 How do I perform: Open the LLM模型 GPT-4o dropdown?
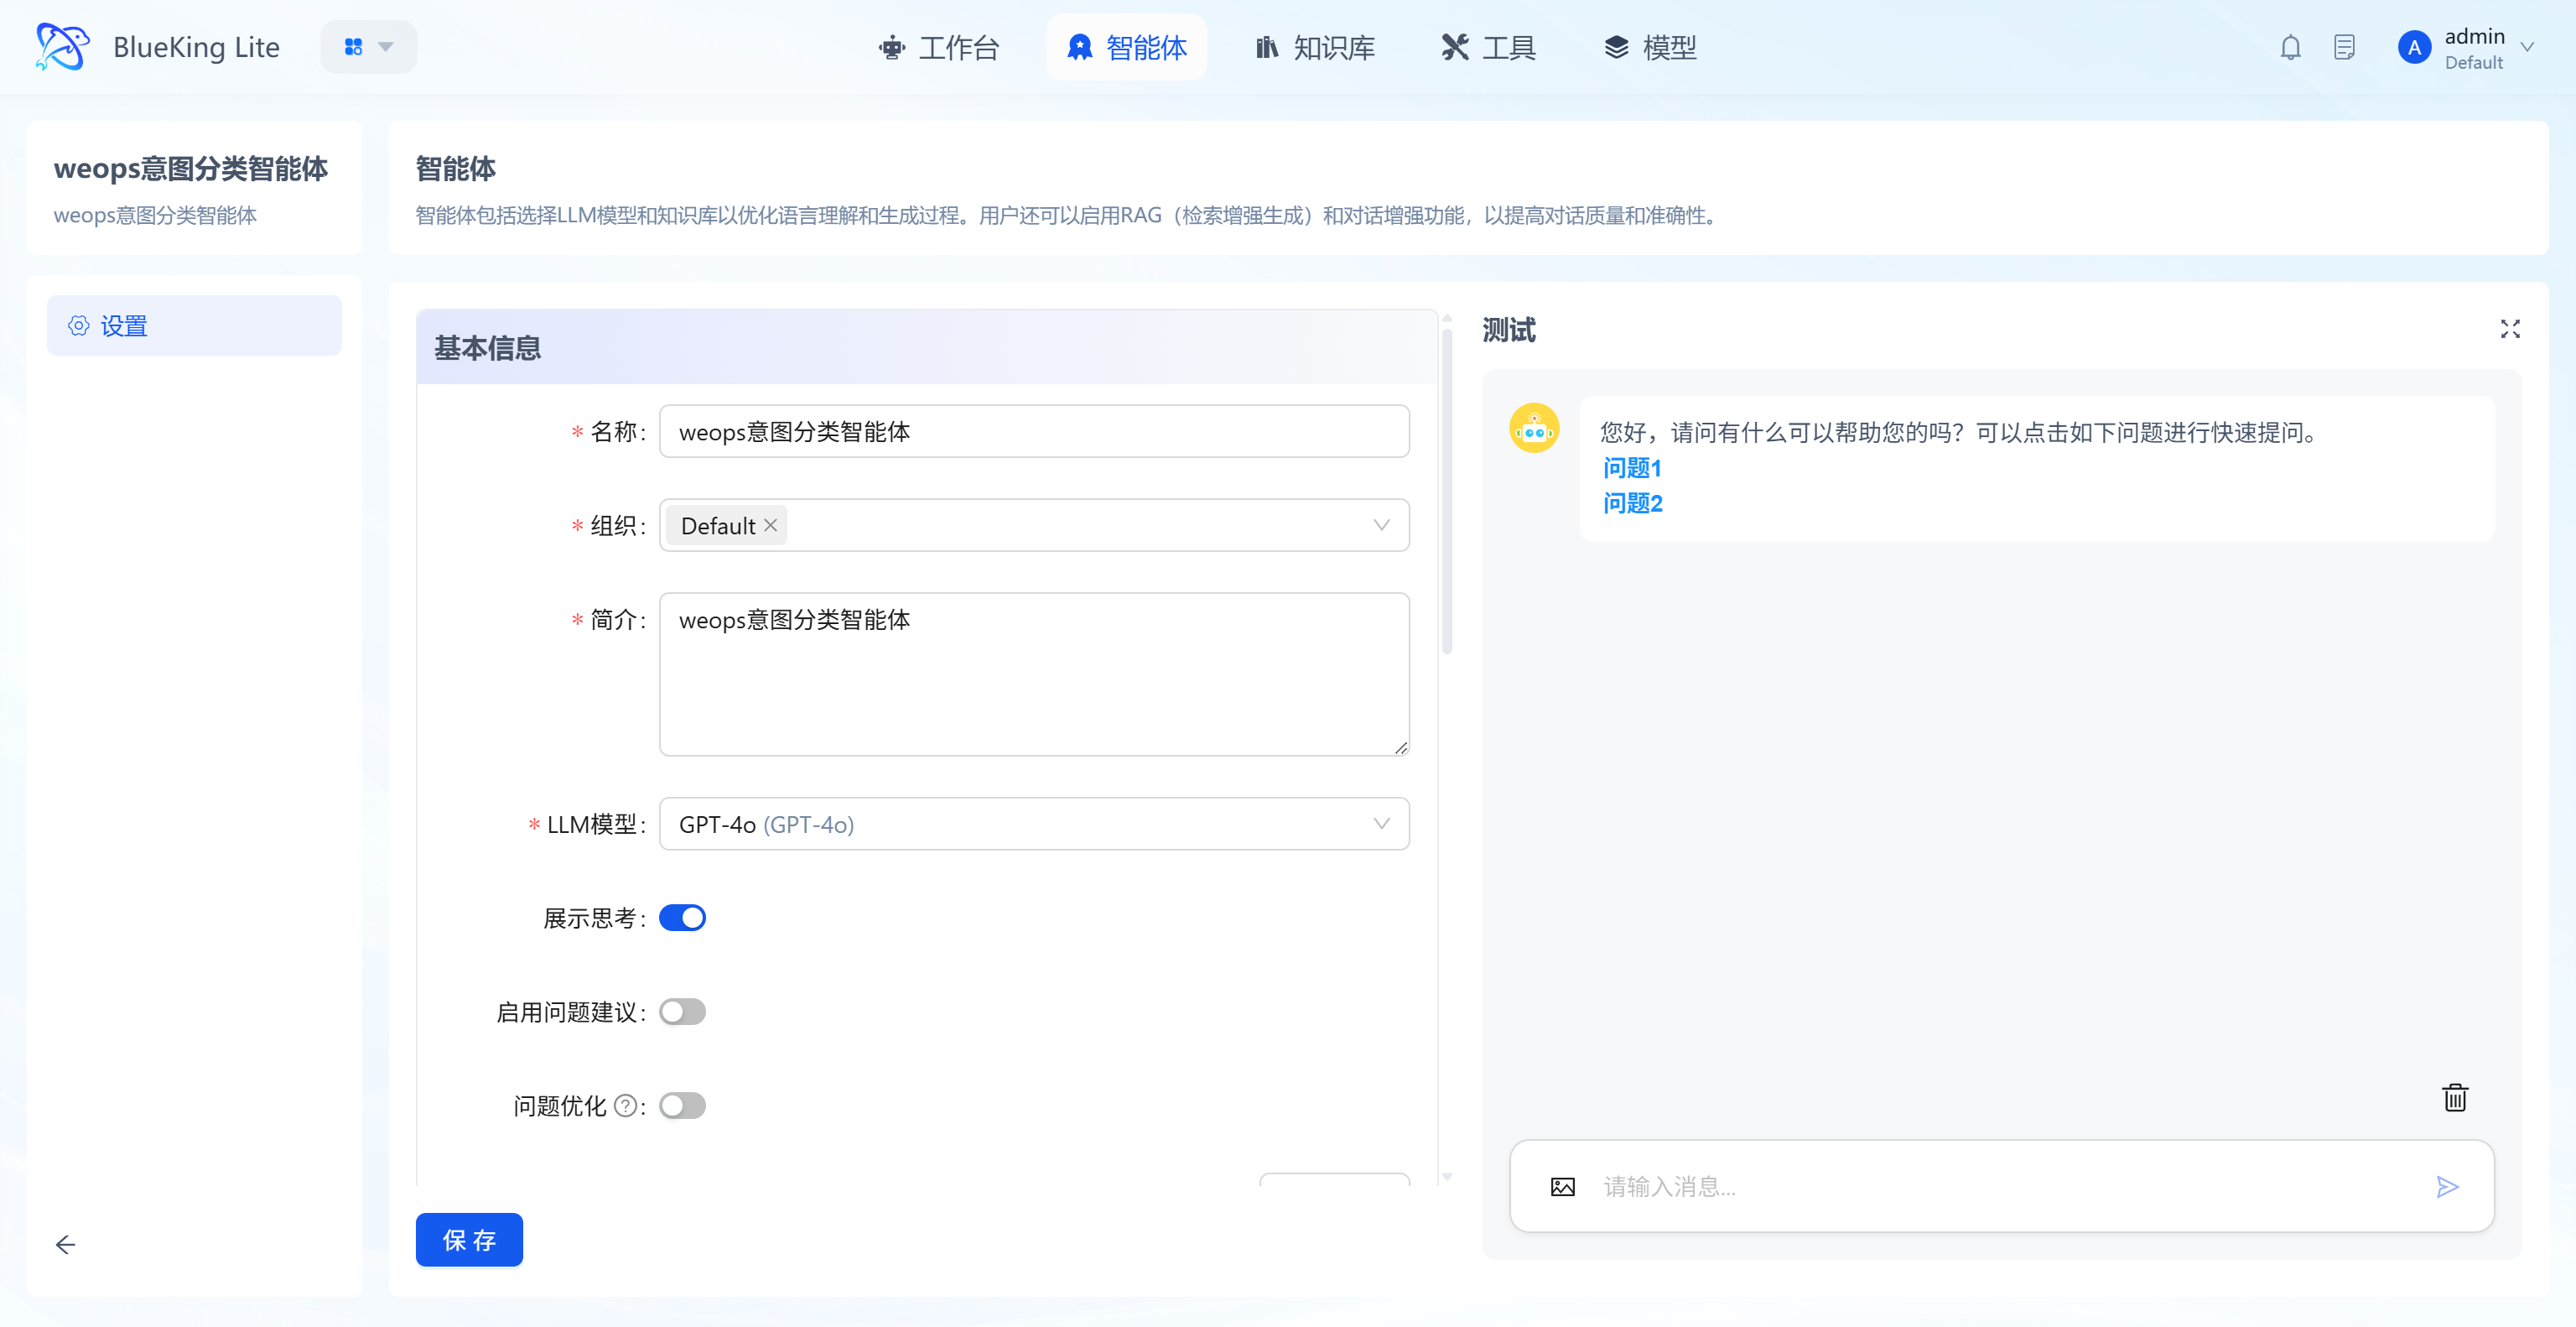[x=1034, y=824]
